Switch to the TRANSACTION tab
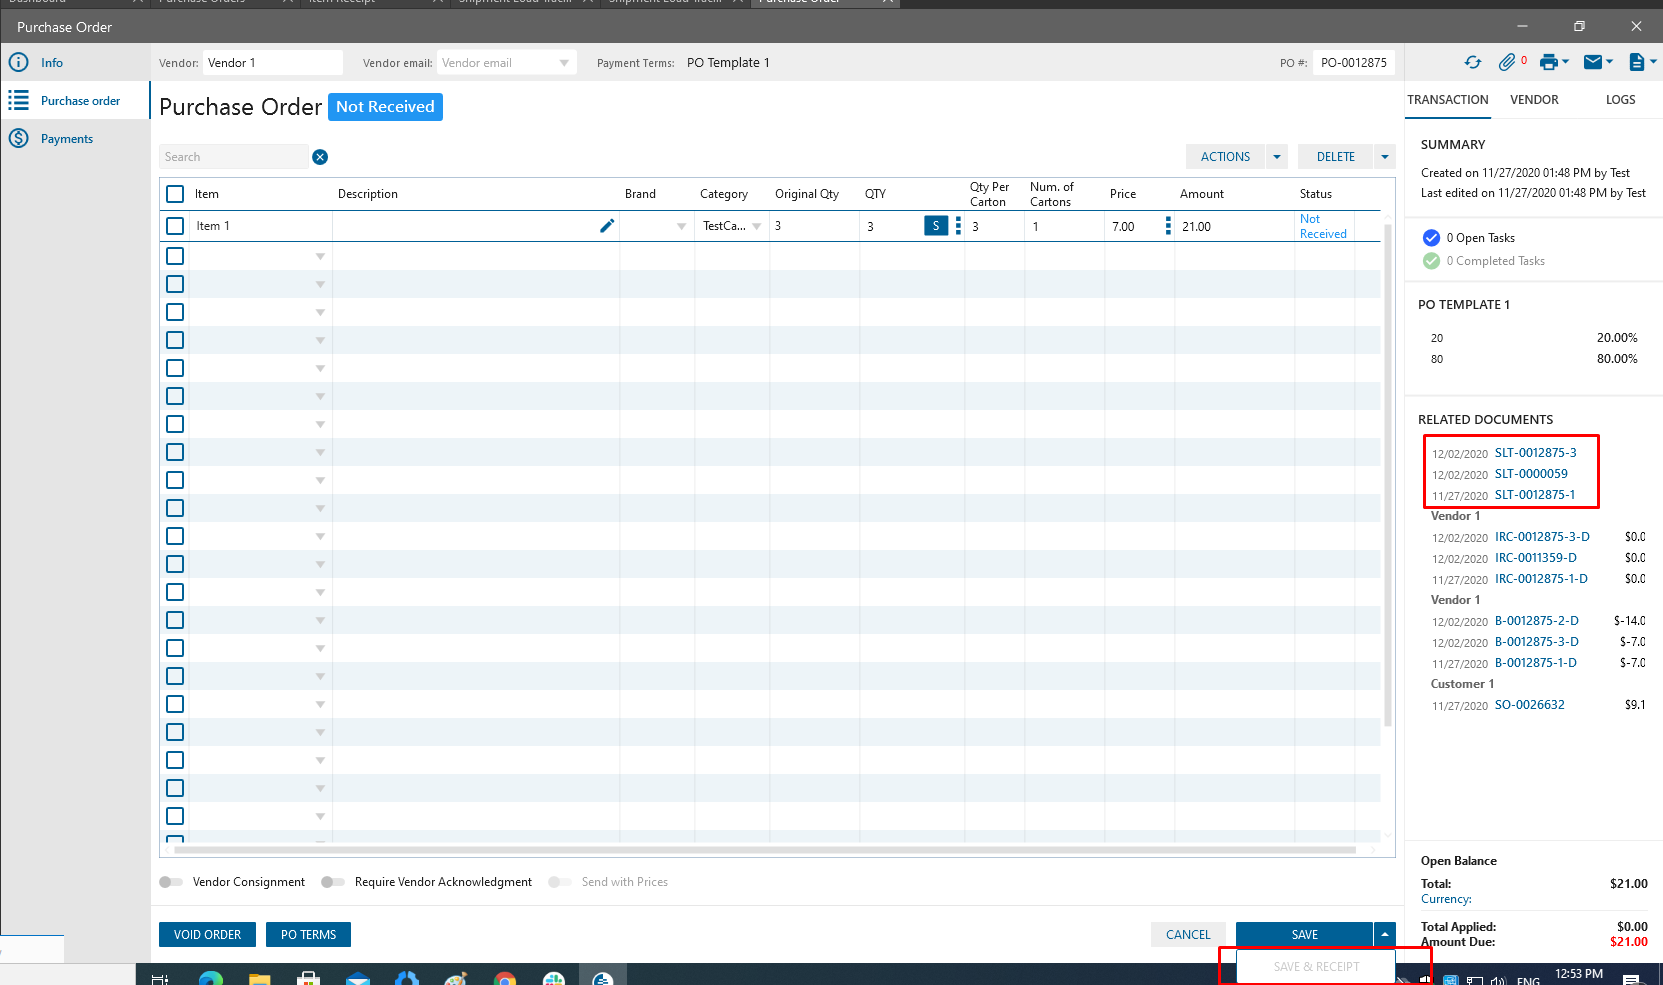The height and width of the screenshot is (985, 1663). point(1448,100)
